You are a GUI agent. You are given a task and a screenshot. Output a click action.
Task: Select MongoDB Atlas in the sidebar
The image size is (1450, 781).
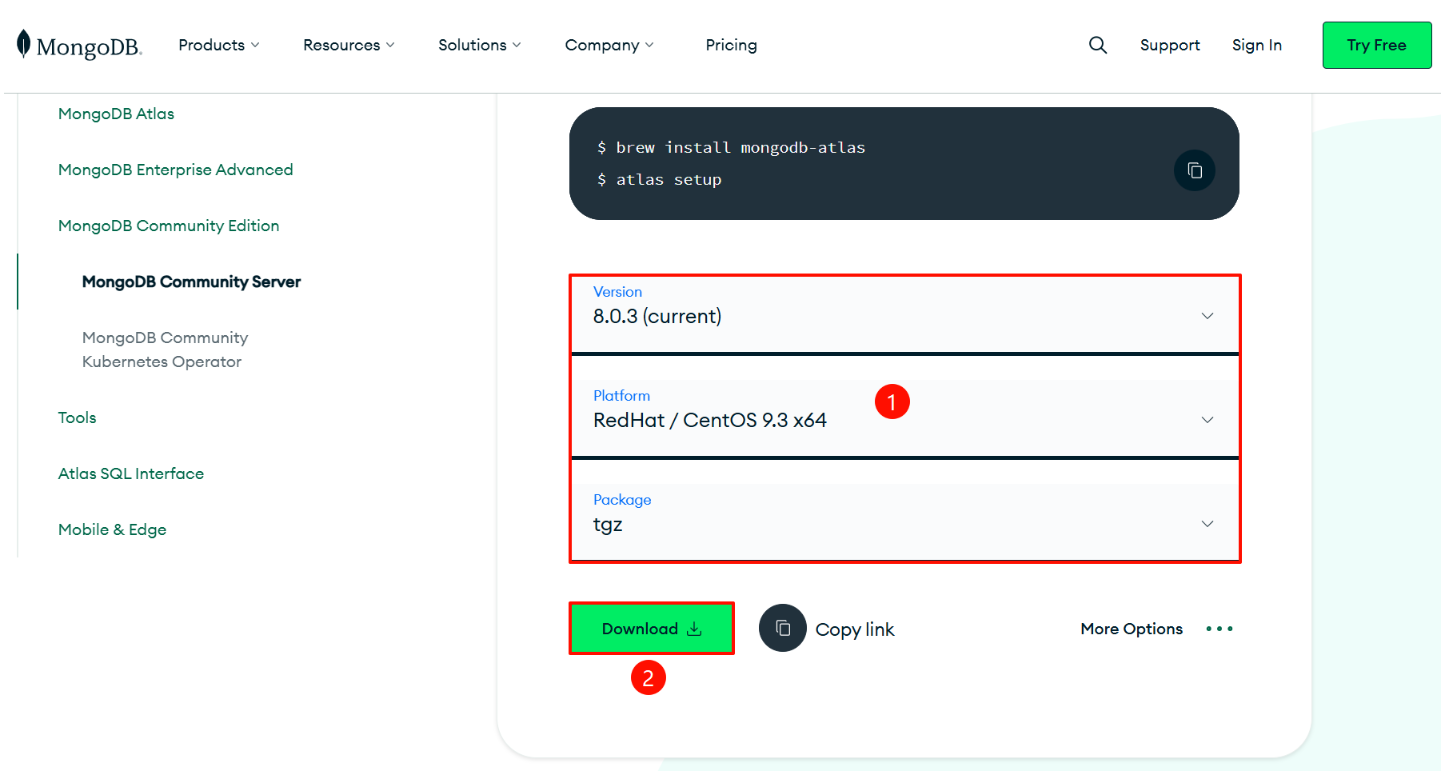pos(116,114)
